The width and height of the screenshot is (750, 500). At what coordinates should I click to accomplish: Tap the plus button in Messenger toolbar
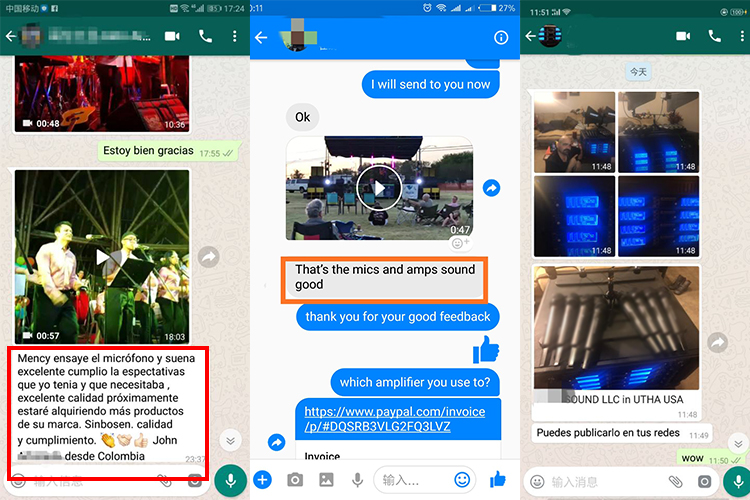(x=262, y=479)
